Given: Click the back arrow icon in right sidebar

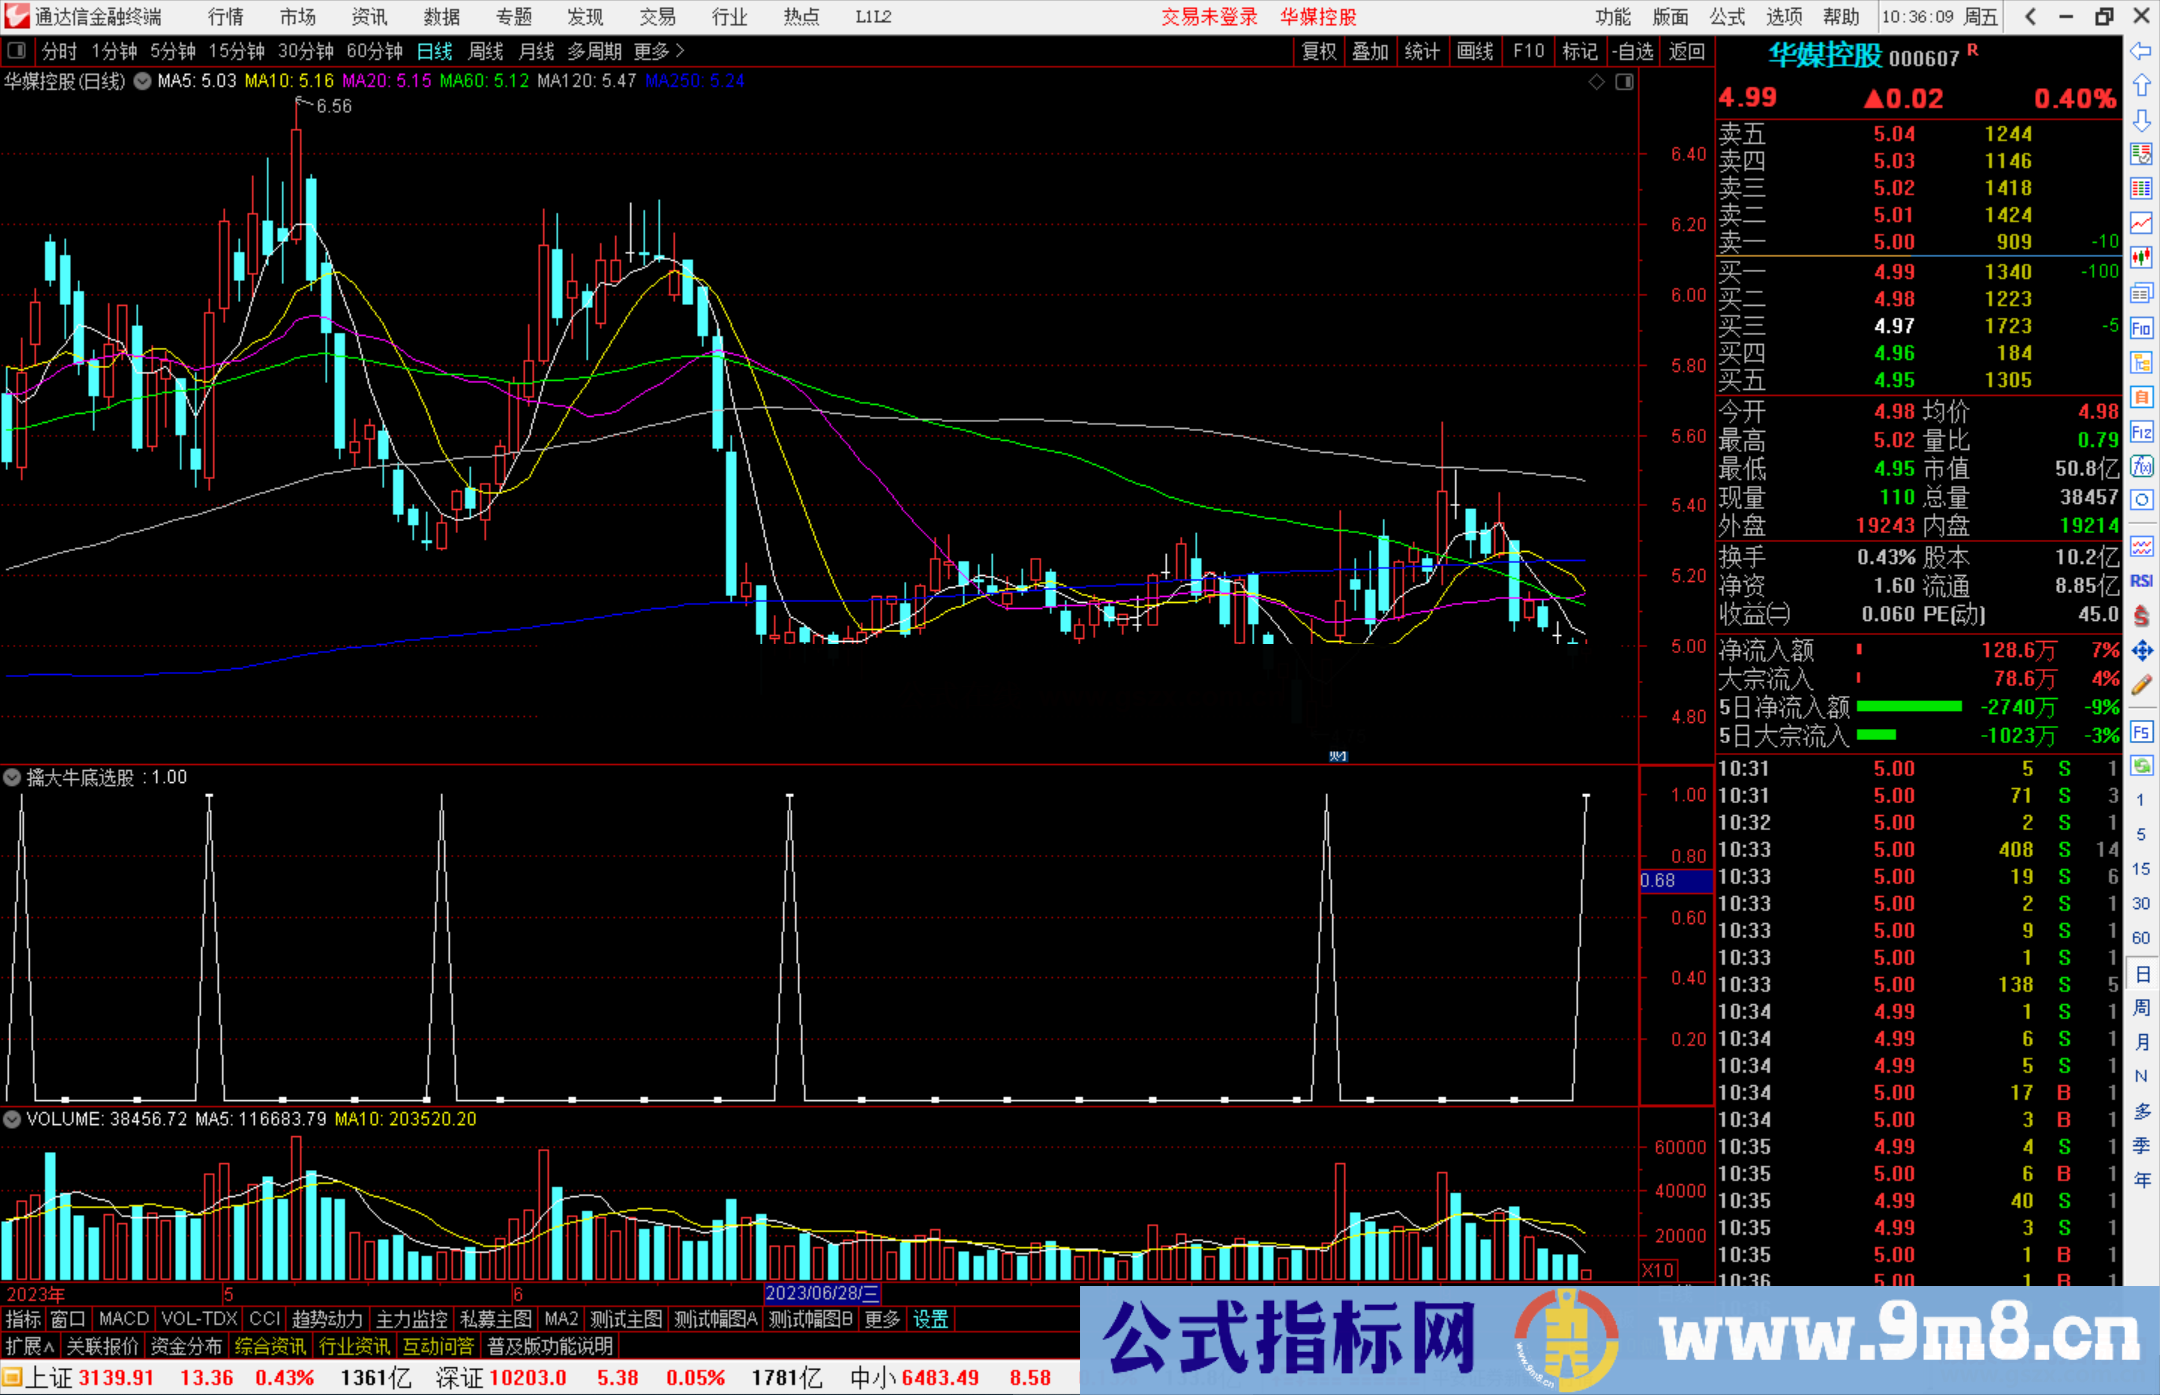Looking at the screenshot, I should 2141,51.
